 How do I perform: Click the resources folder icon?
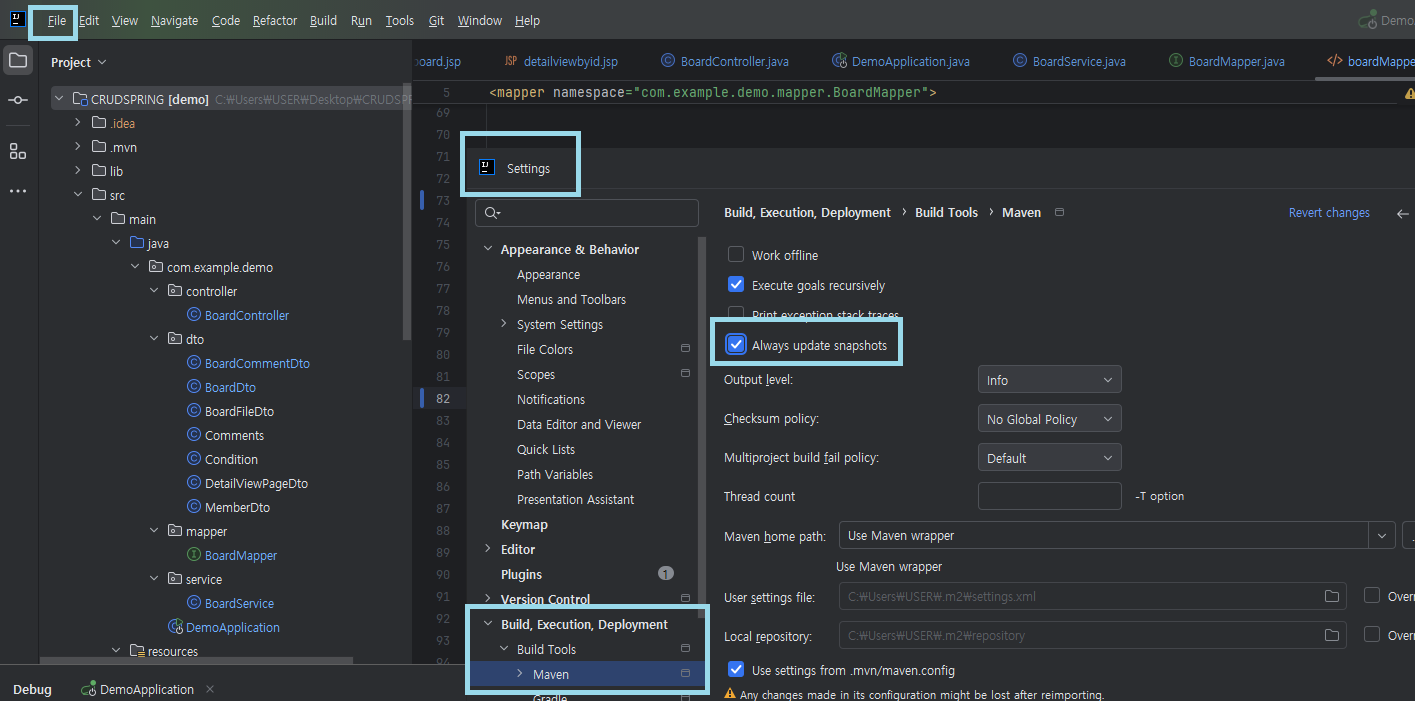click(139, 651)
